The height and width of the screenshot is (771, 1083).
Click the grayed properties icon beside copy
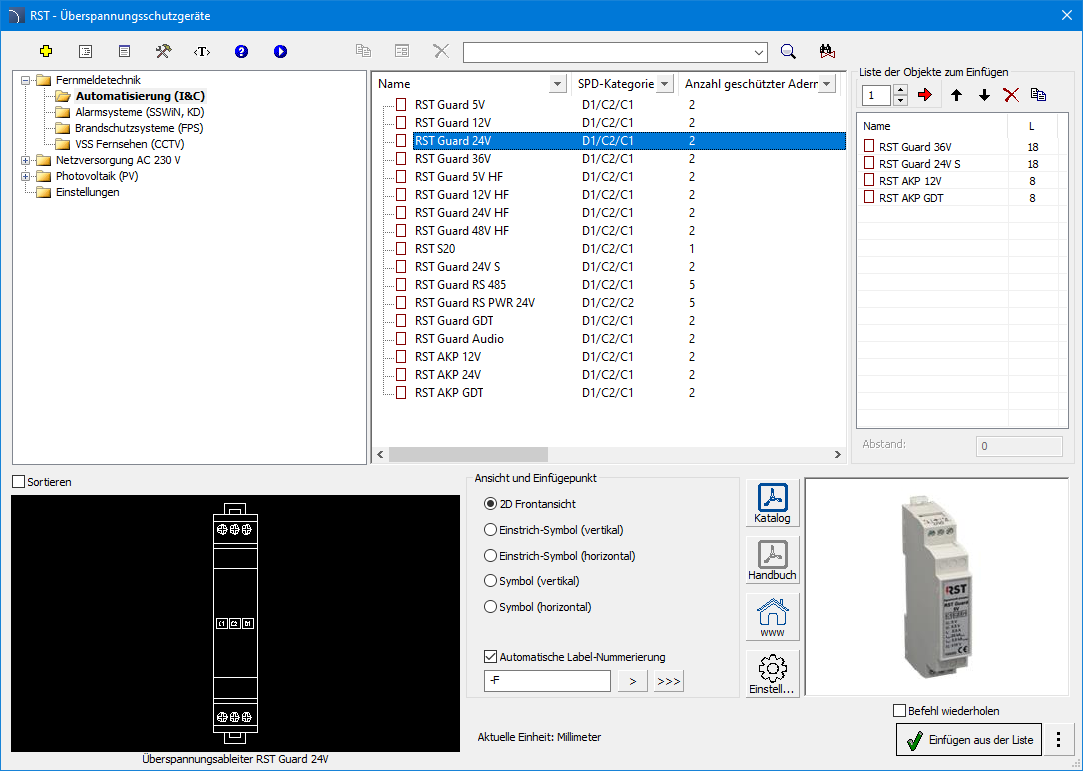coord(402,51)
